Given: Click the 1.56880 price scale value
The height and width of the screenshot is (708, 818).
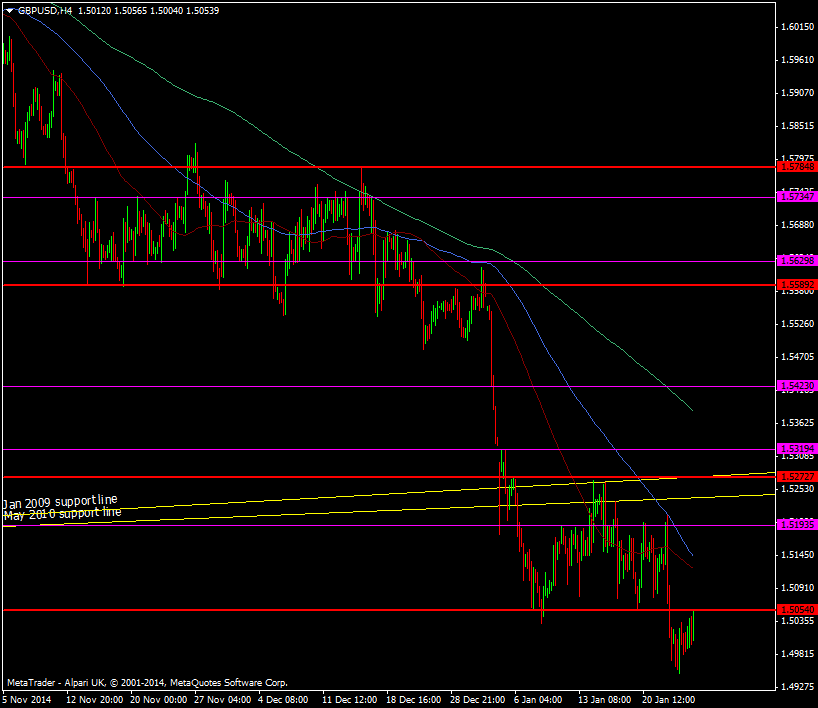Looking at the screenshot, I should coord(797,225).
